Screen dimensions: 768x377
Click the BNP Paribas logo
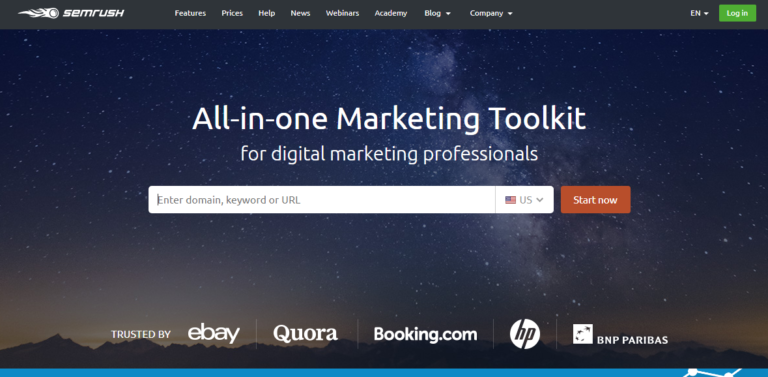(620, 334)
